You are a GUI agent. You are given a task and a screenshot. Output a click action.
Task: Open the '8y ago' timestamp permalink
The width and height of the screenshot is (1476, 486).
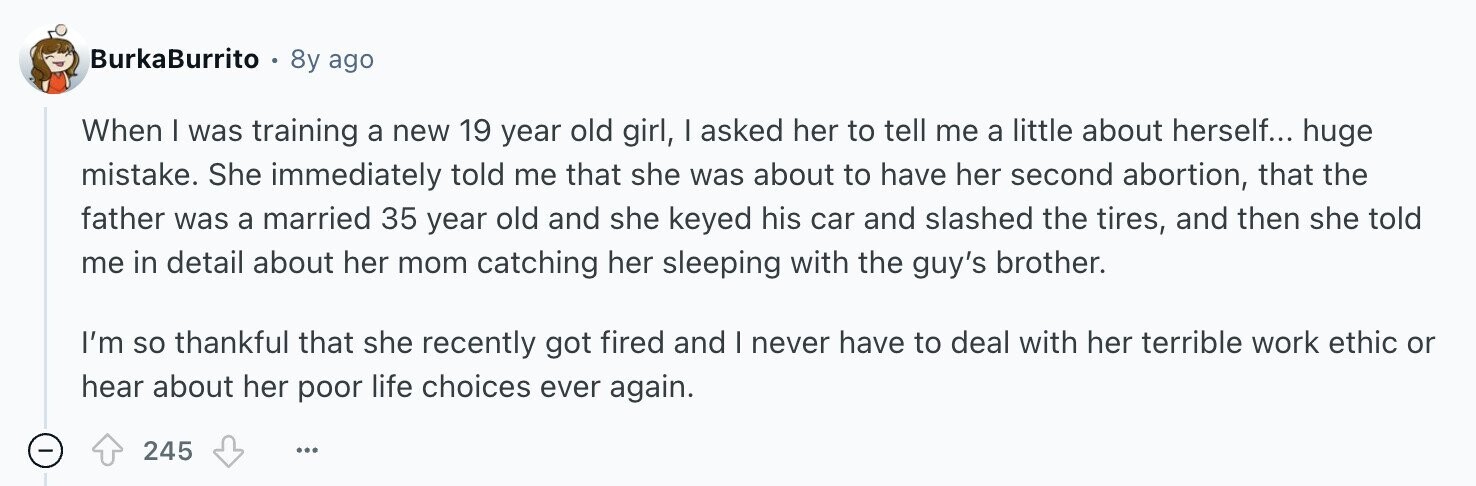332,60
